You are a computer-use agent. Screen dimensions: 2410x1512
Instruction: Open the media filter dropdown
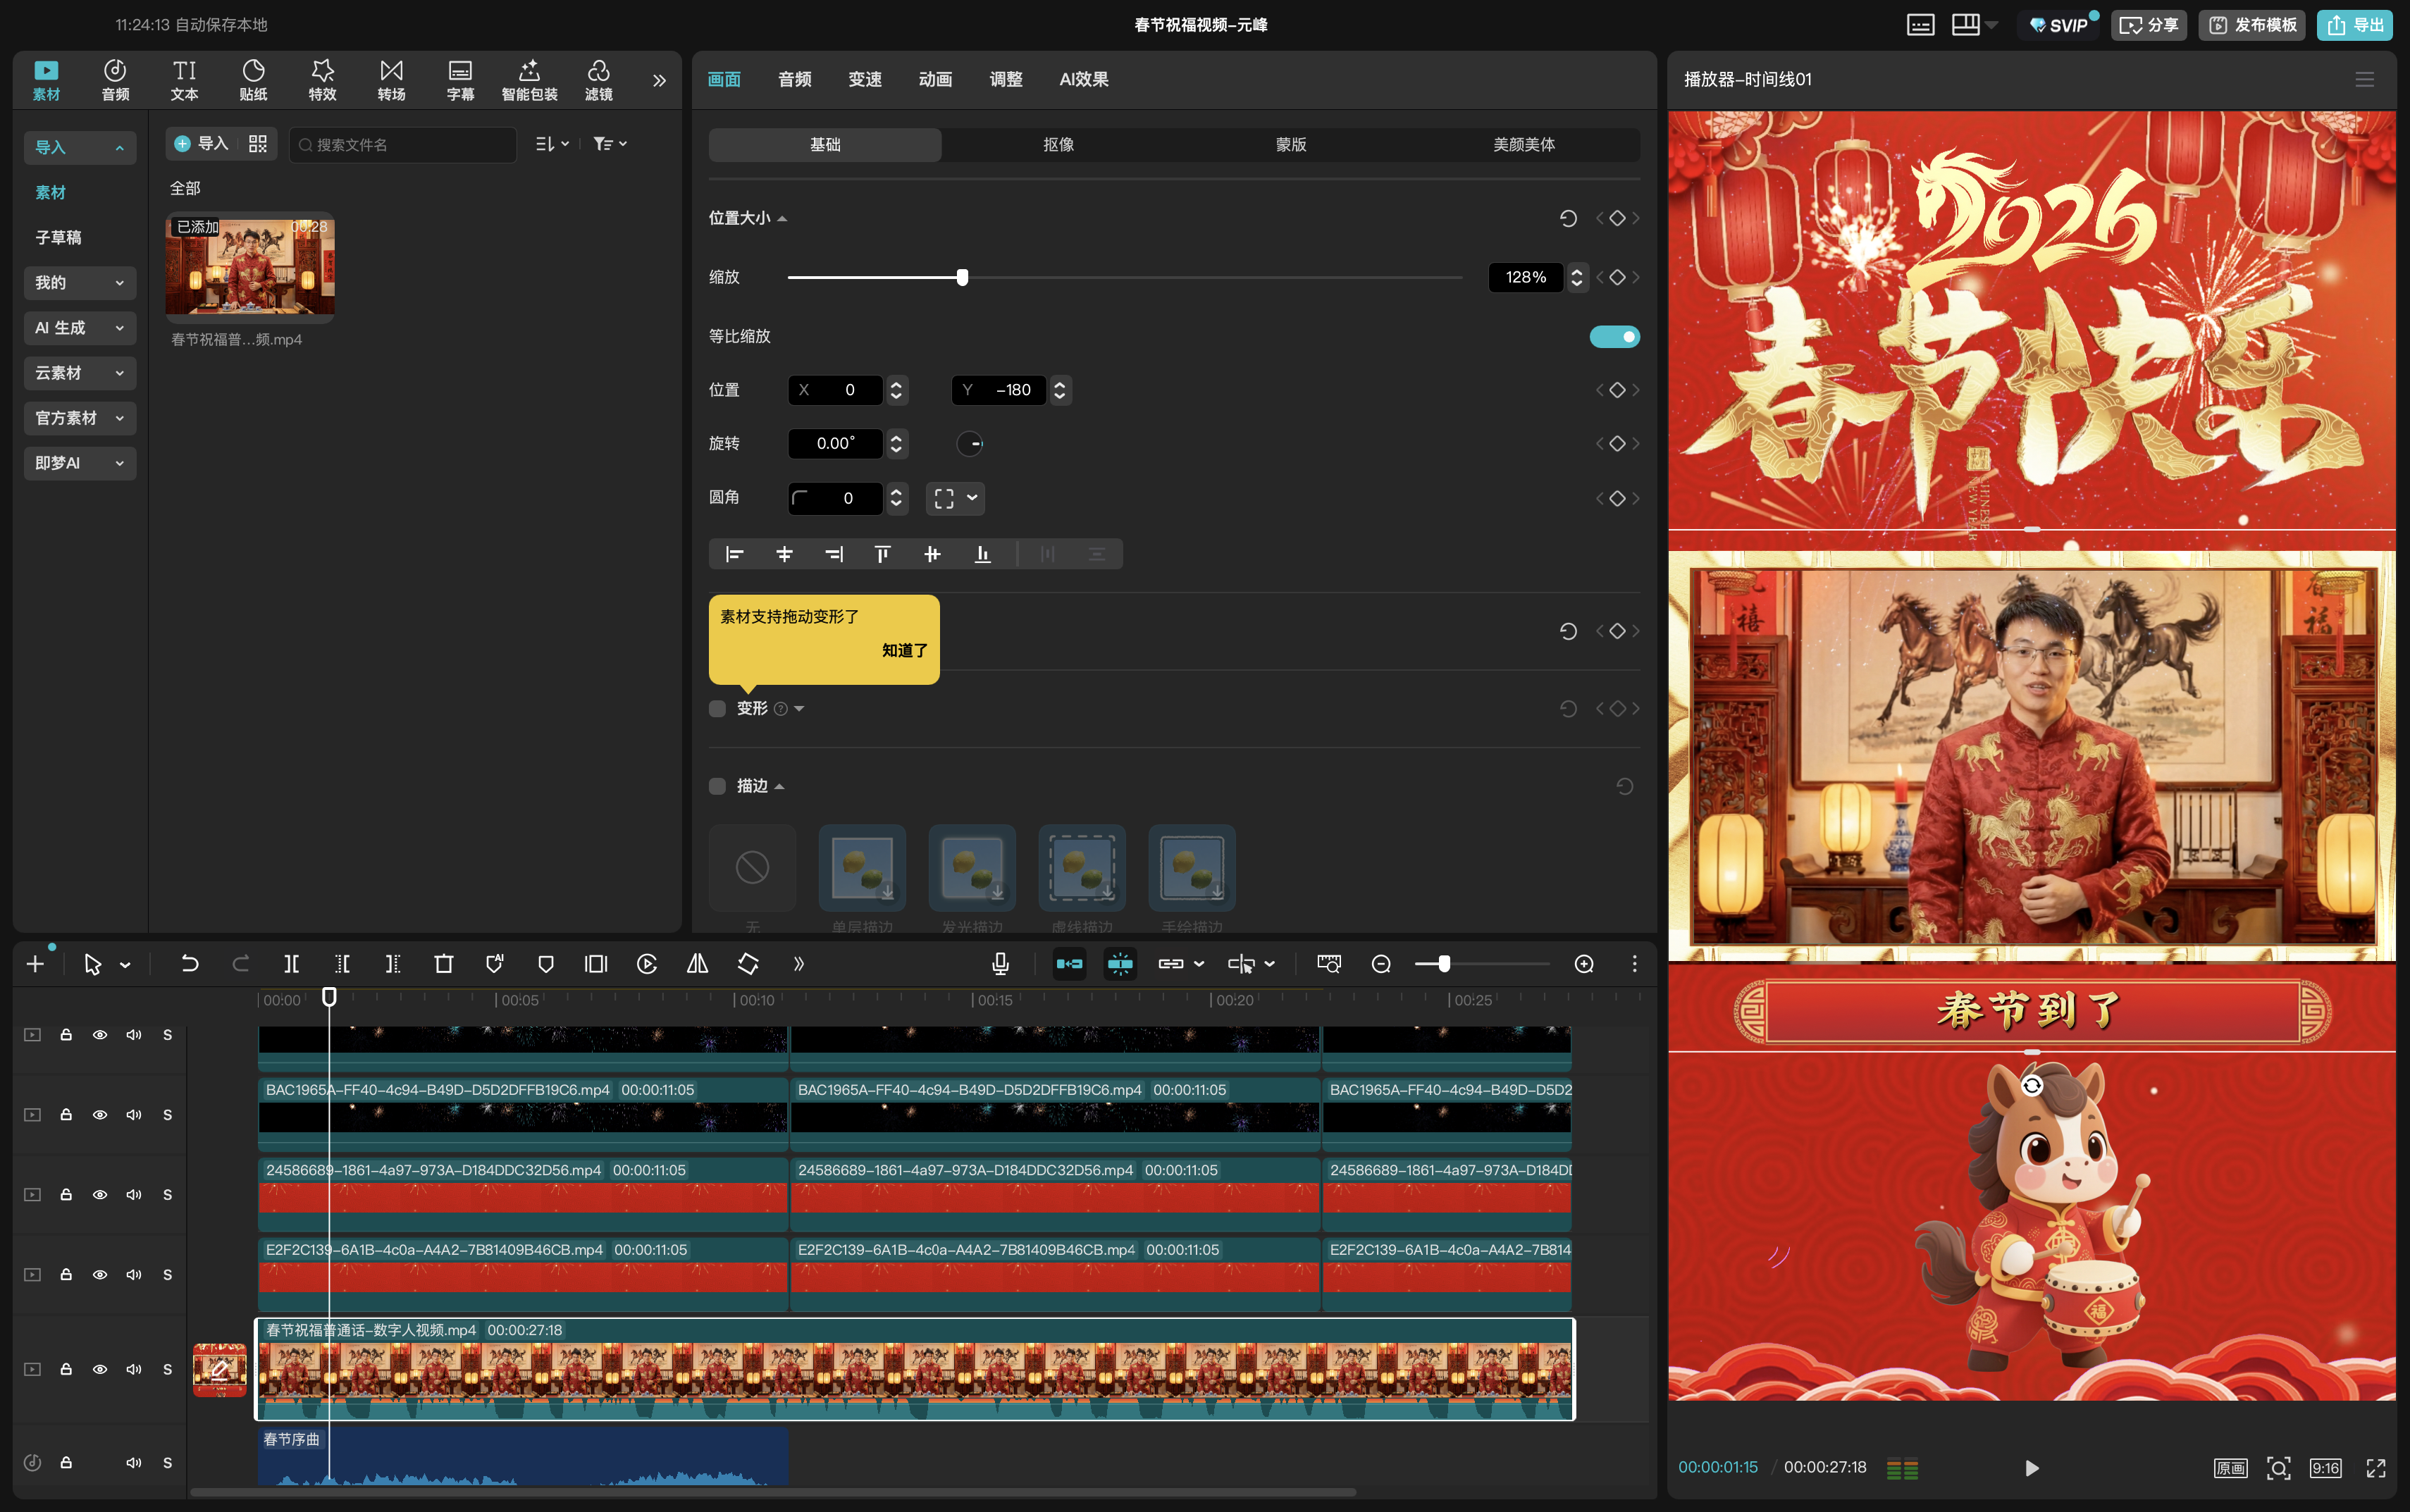point(610,144)
